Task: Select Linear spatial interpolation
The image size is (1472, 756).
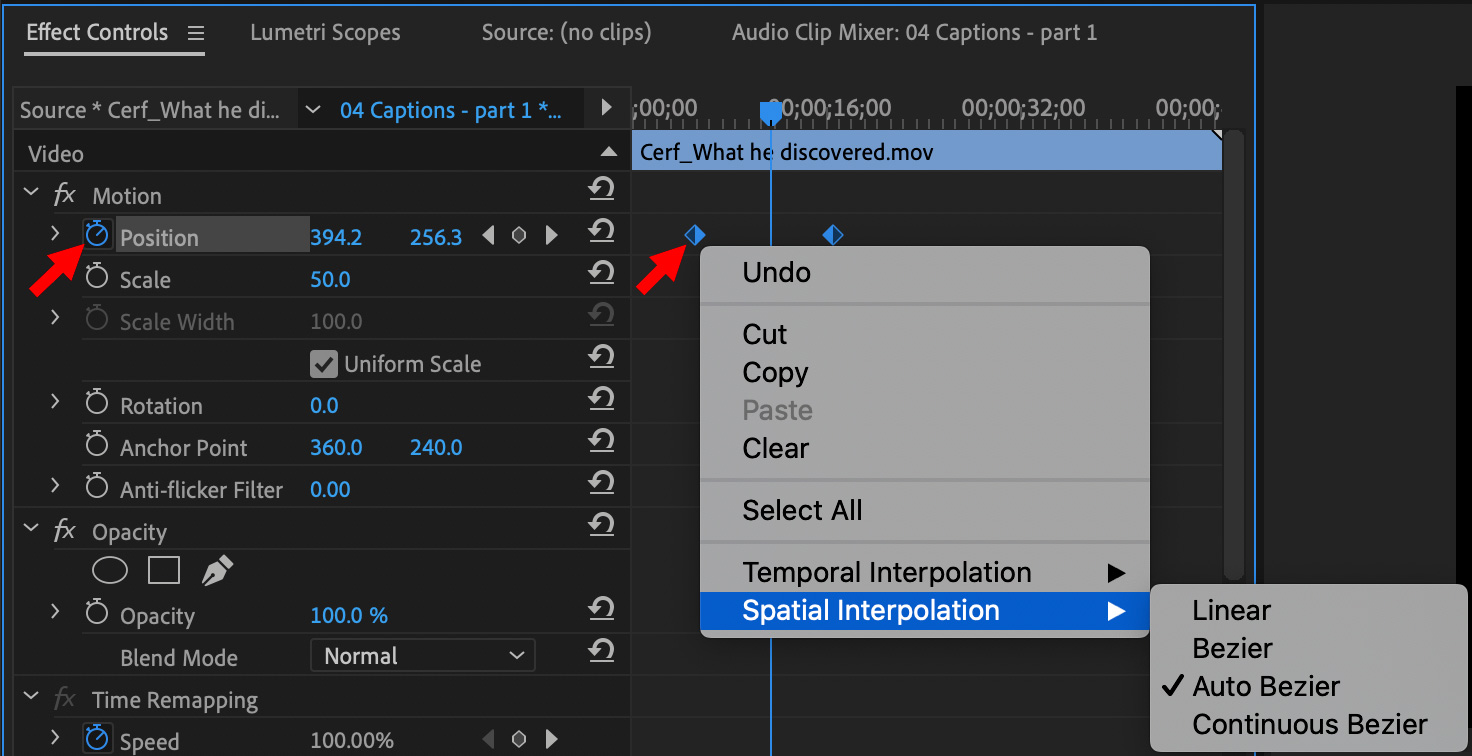Action: click(1231, 610)
